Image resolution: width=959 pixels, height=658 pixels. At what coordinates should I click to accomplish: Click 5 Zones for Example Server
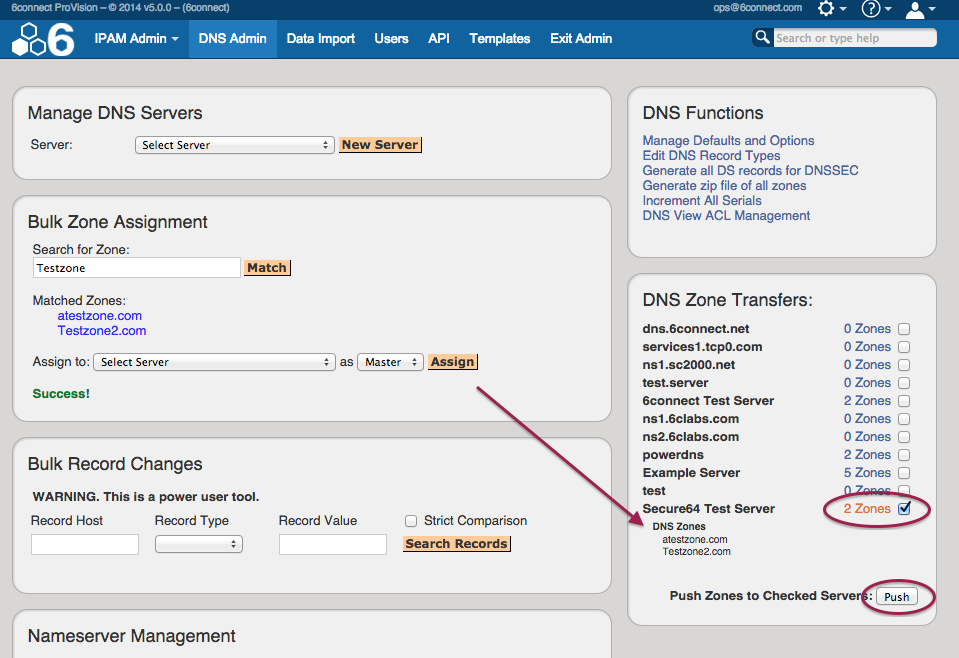point(867,473)
